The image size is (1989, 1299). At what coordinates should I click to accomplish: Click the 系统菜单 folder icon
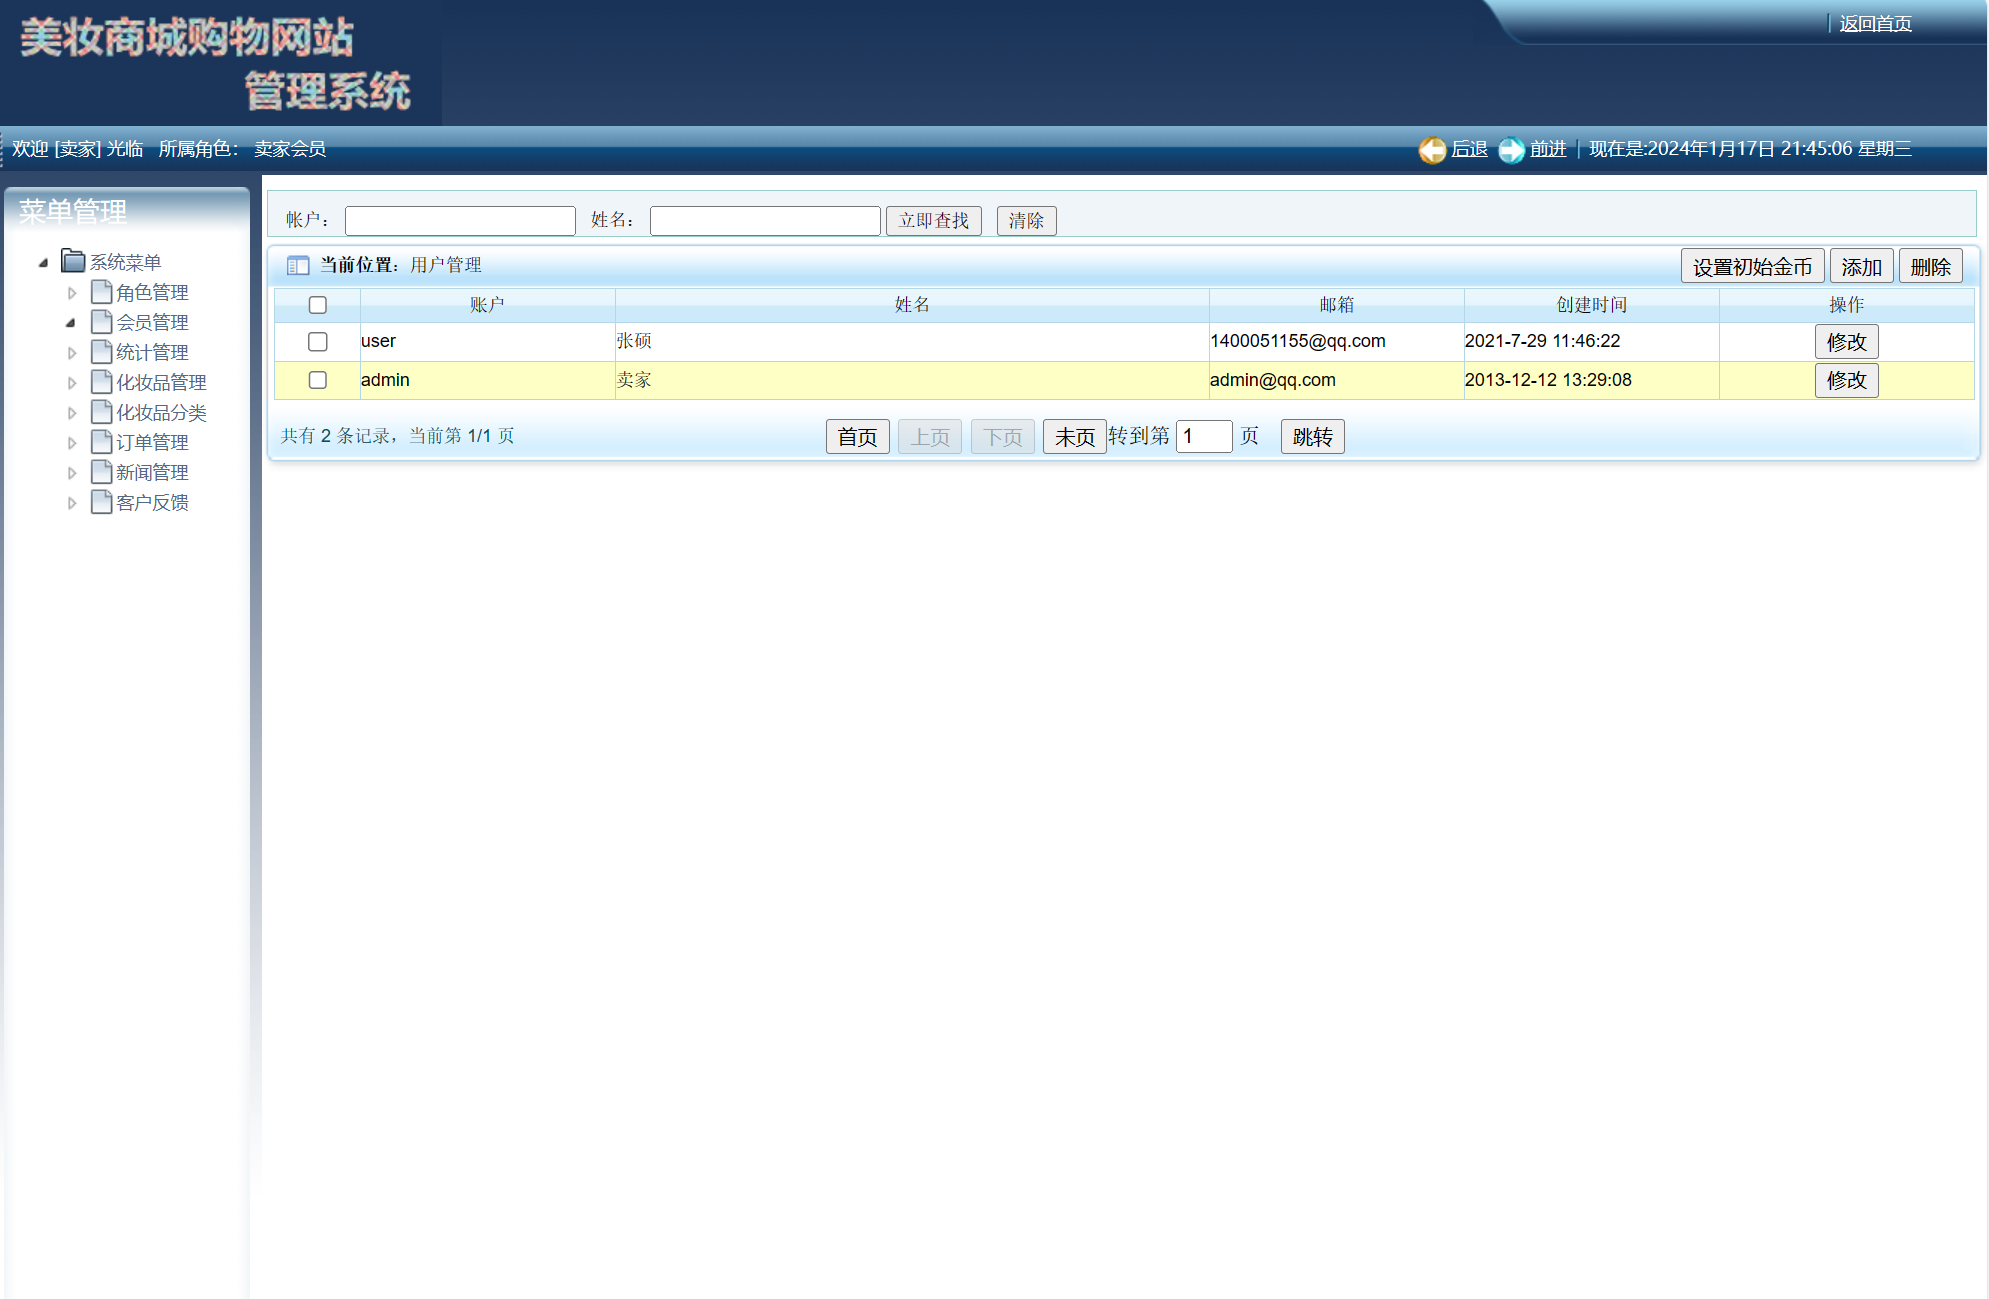coord(74,261)
